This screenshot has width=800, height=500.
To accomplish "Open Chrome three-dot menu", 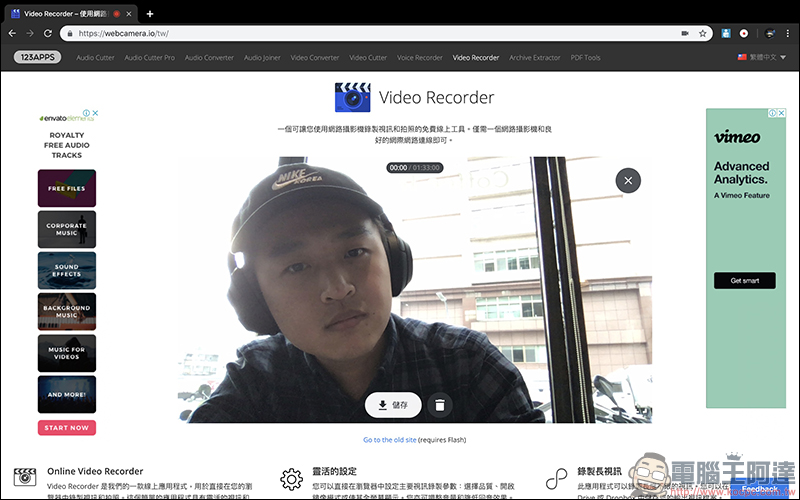I will pos(788,33).
